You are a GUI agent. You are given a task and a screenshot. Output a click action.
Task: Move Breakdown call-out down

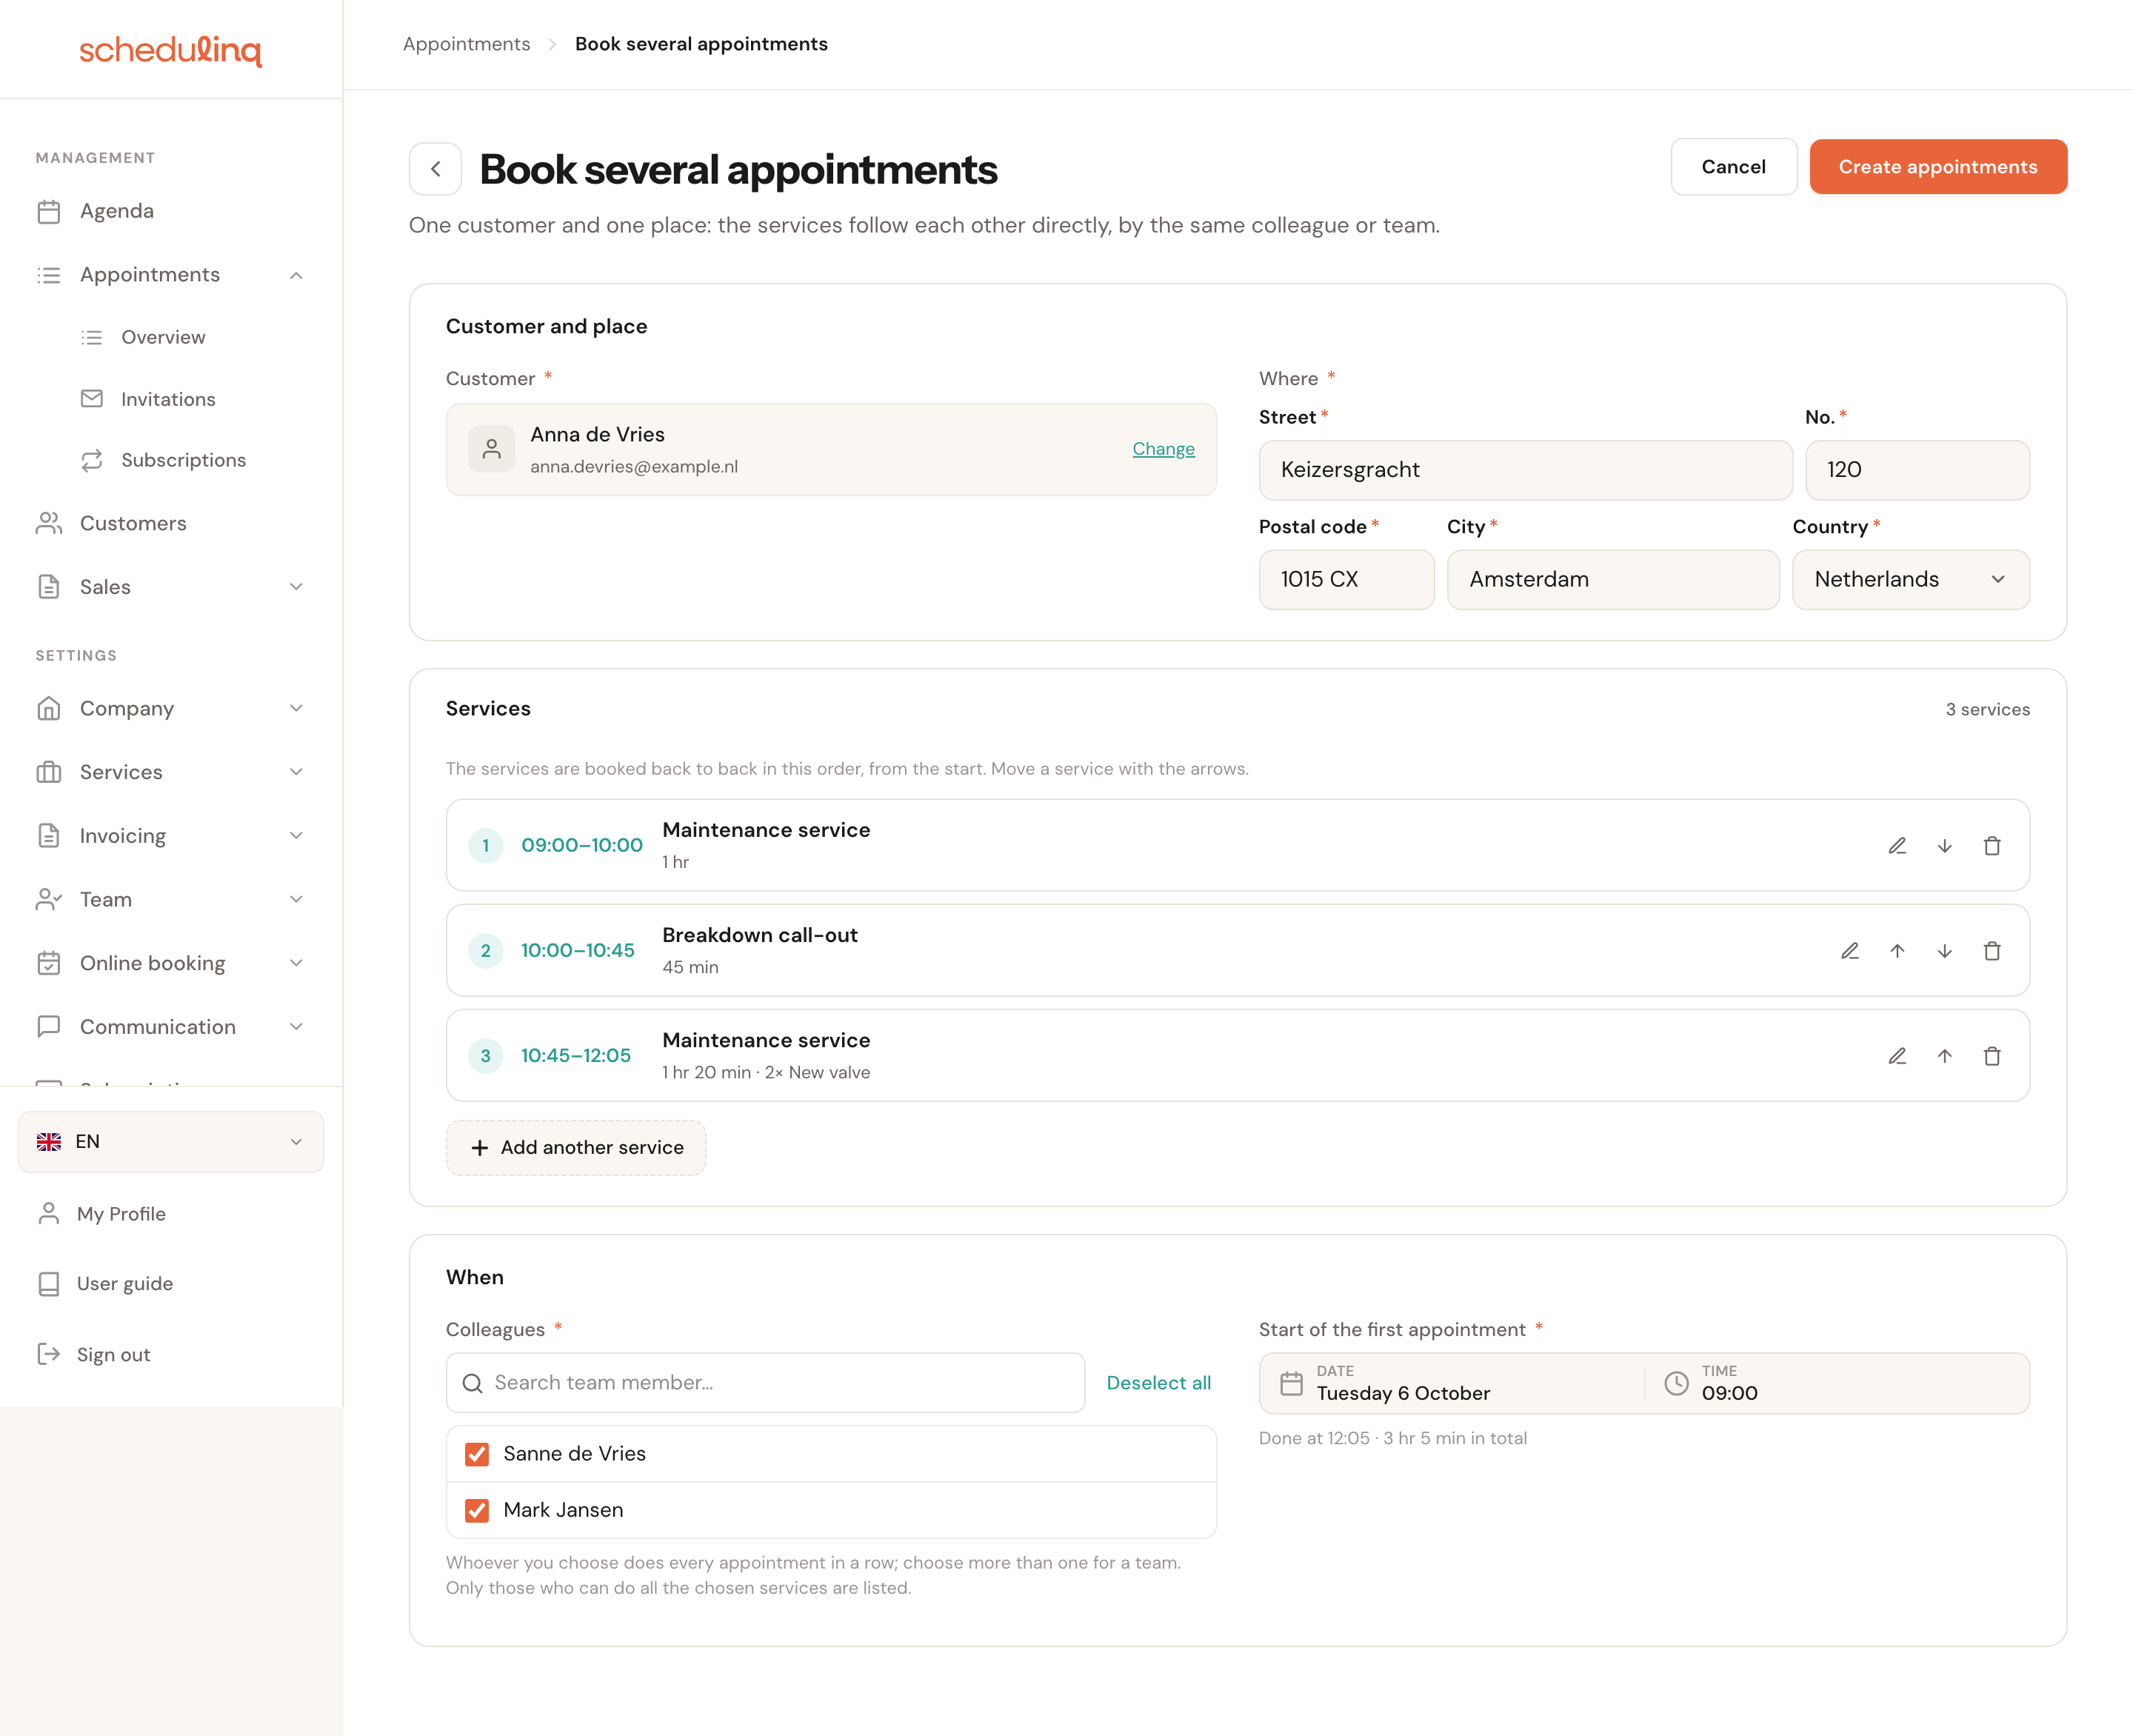1944,951
